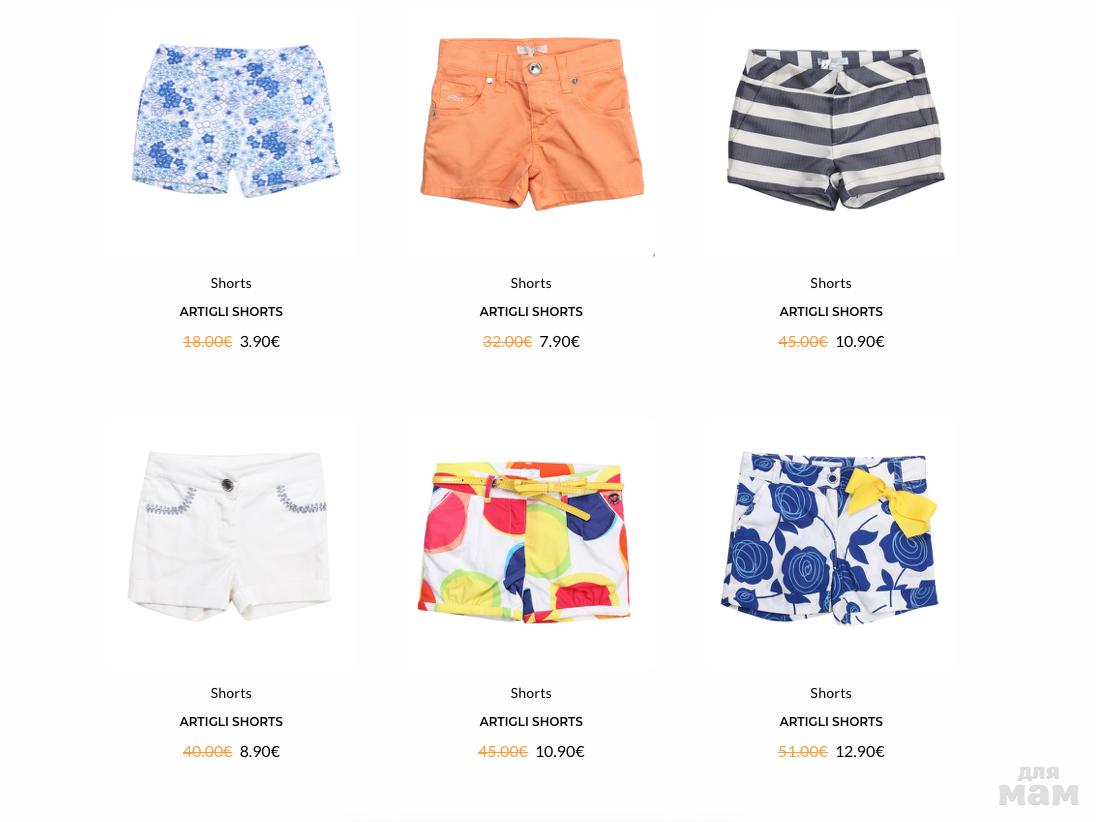The image size is (1096, 822).
Task: Open the white embroidered shorts product image
Action: pos(229,535)
